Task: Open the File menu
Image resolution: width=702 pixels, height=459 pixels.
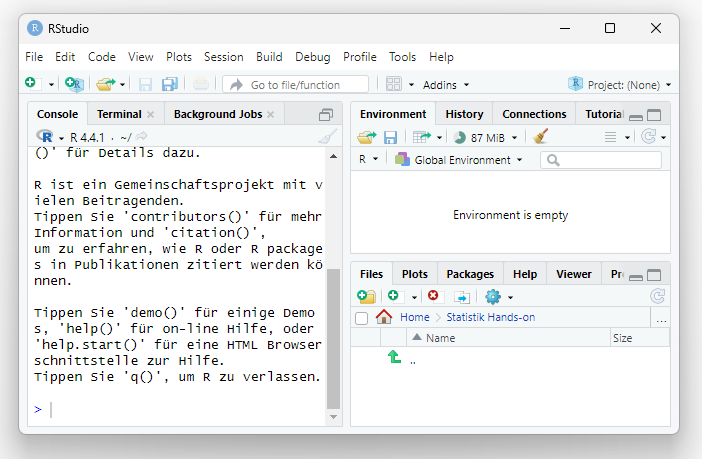Action: pos(34,57)
